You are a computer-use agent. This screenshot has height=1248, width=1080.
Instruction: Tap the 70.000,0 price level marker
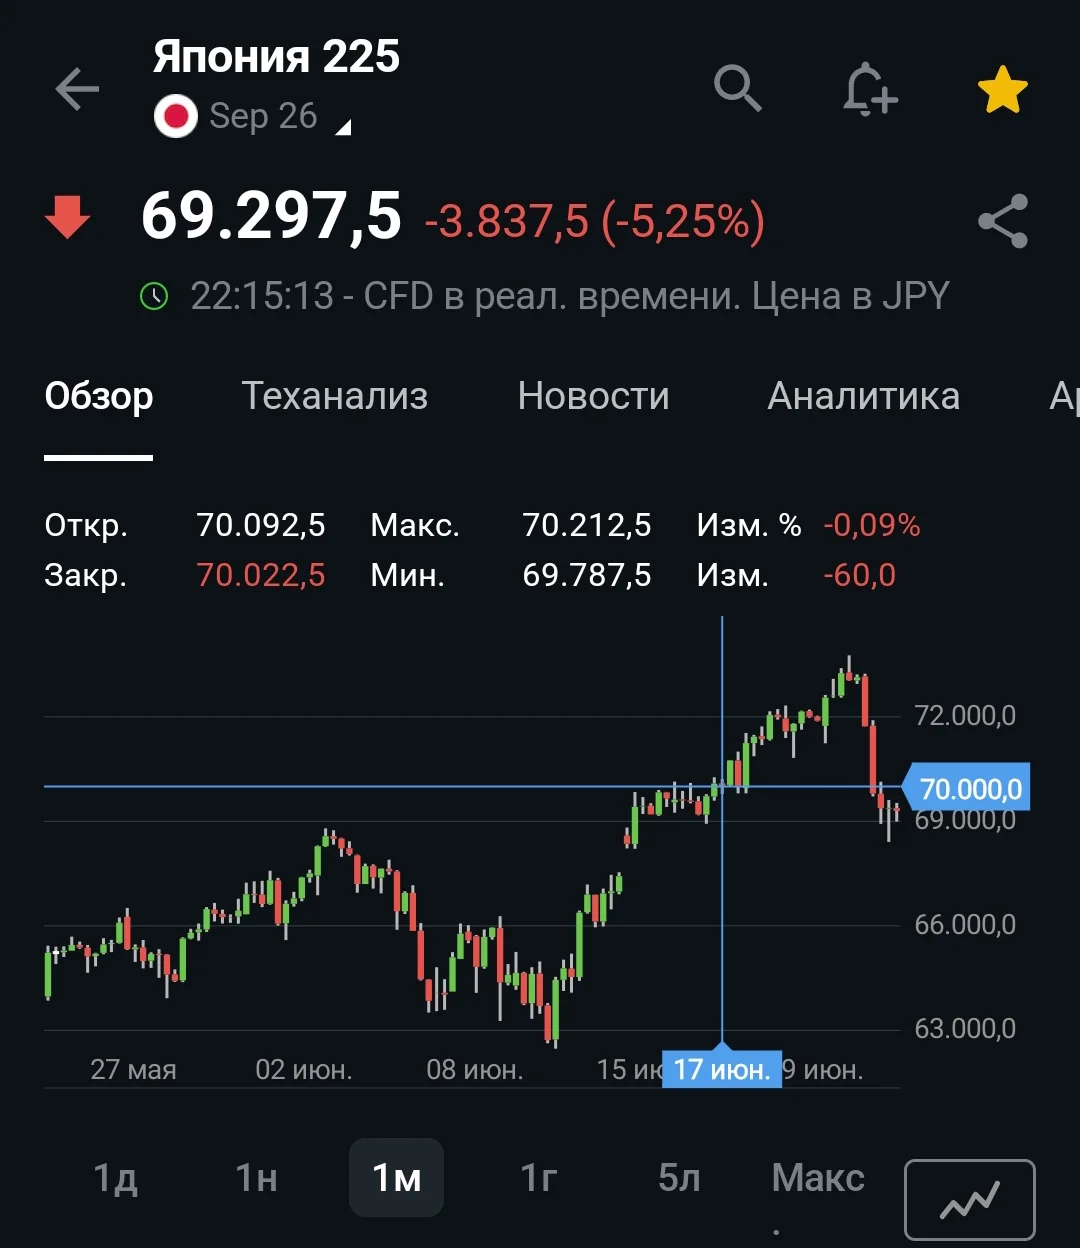click(x=966, y=789)
